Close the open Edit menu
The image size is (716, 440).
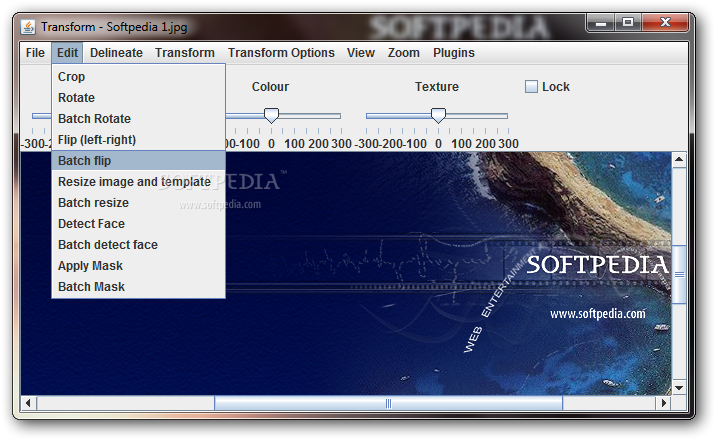click(x=67, y=53)
